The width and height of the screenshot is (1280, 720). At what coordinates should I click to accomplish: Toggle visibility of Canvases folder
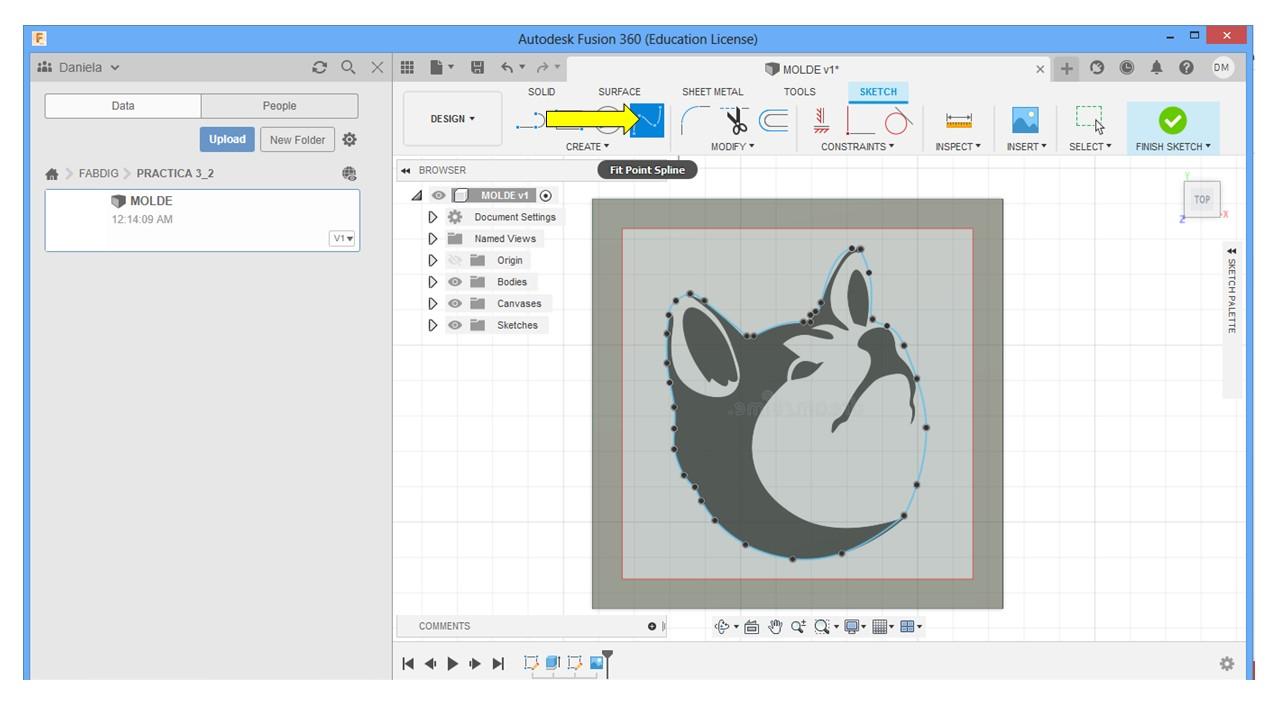click(455, 304)
